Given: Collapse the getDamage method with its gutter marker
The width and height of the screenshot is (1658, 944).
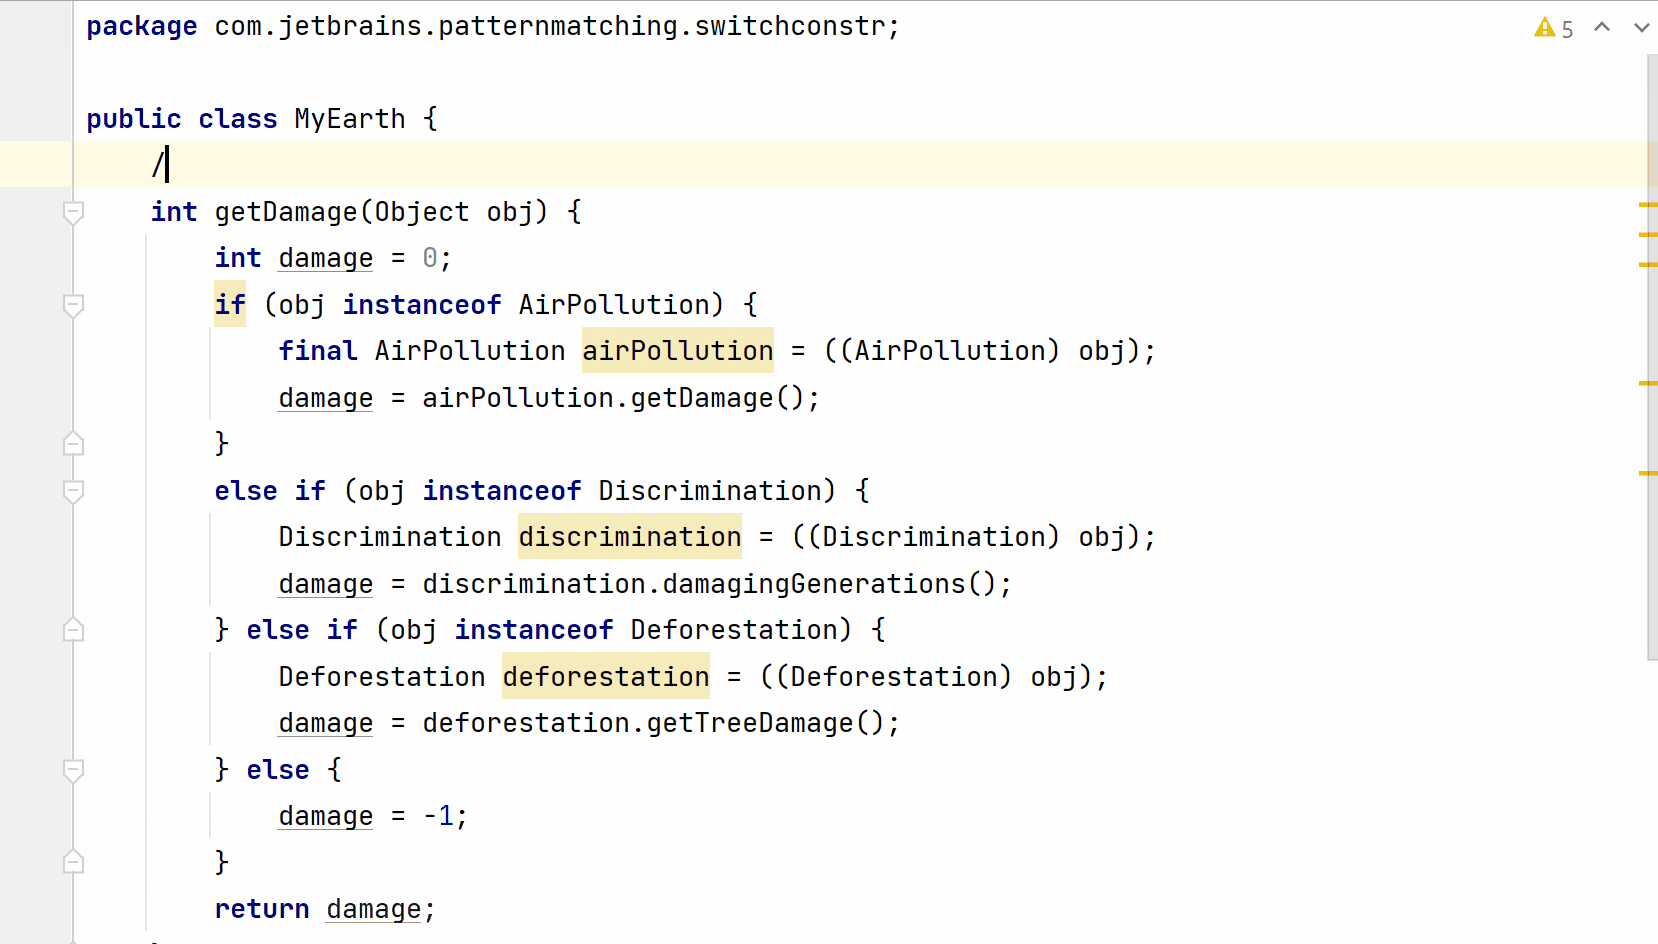Looking at the screenshot, I should click(72, 212).
